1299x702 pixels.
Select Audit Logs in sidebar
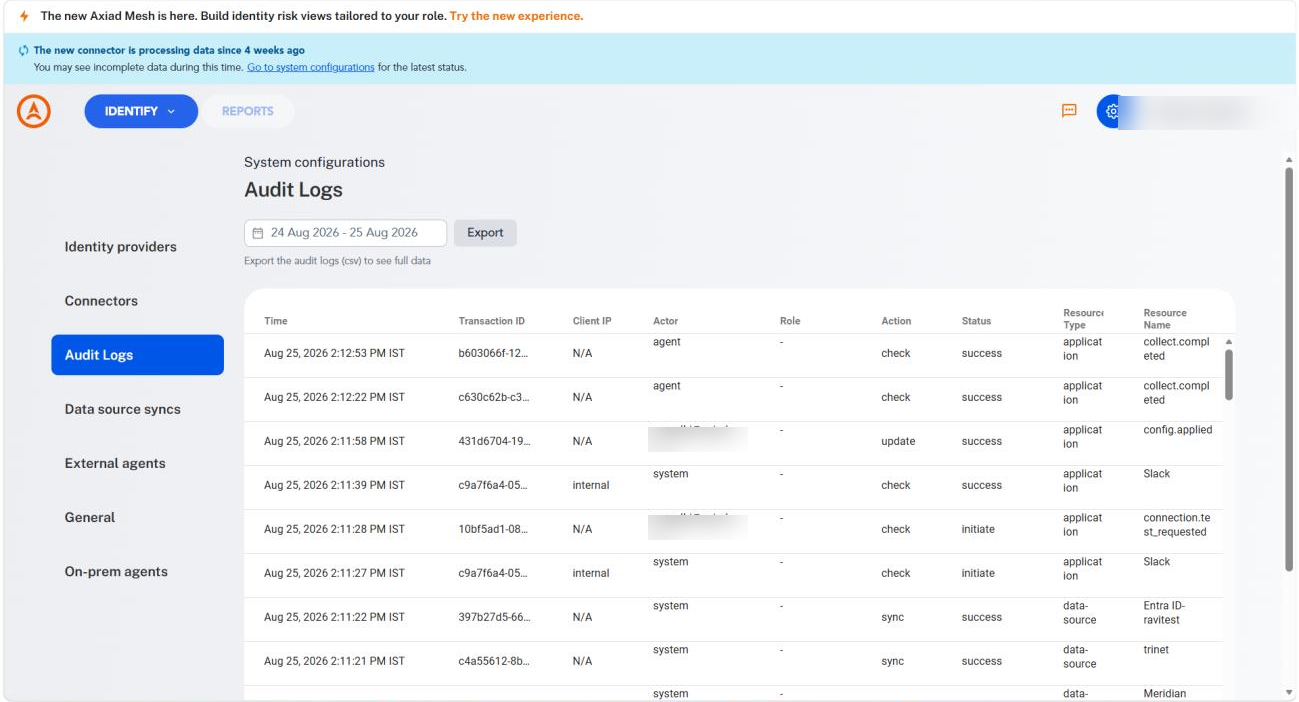point(138,355)
